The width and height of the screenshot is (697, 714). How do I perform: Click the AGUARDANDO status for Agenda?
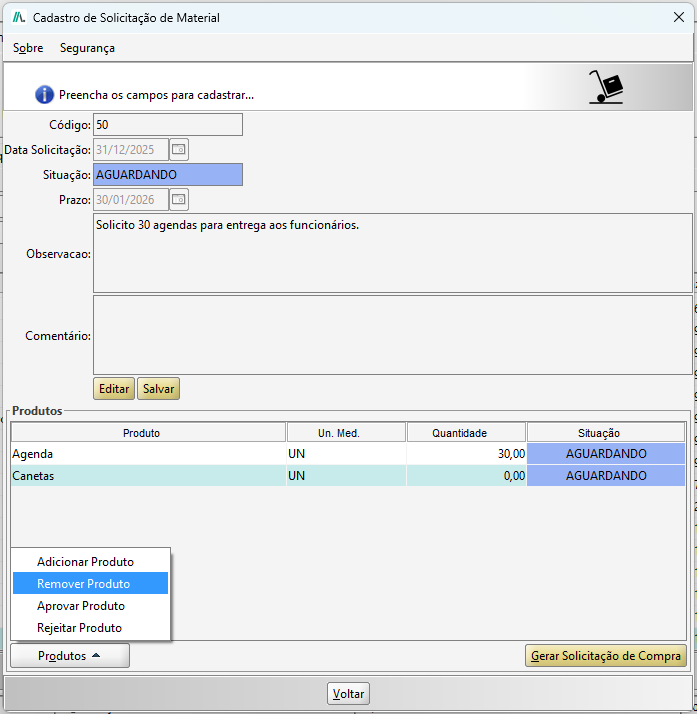(x=606, y=454)
